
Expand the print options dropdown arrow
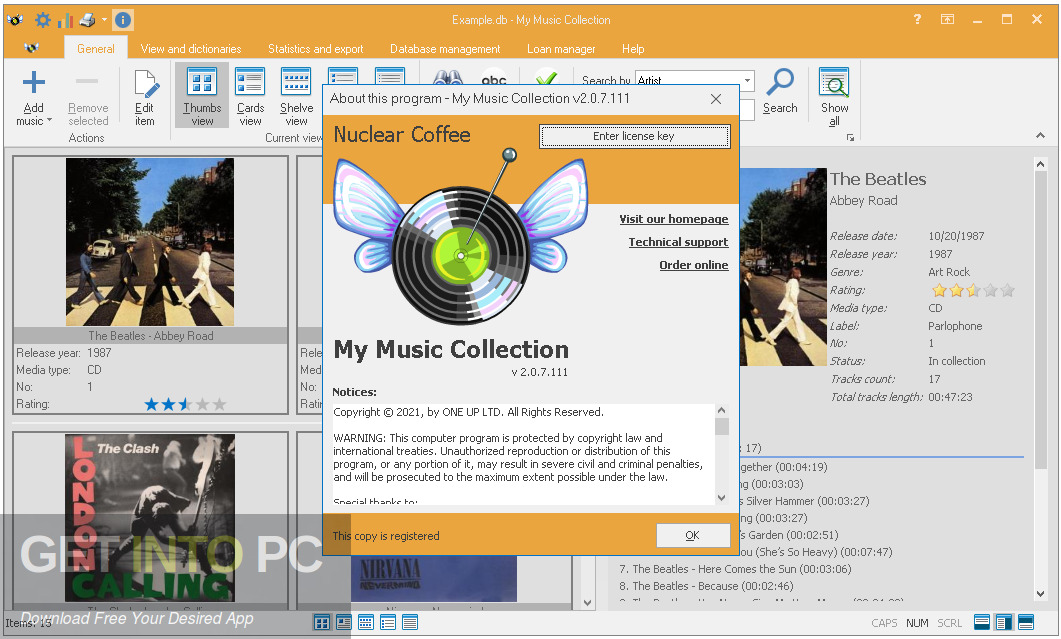click(x=104, y=20)
